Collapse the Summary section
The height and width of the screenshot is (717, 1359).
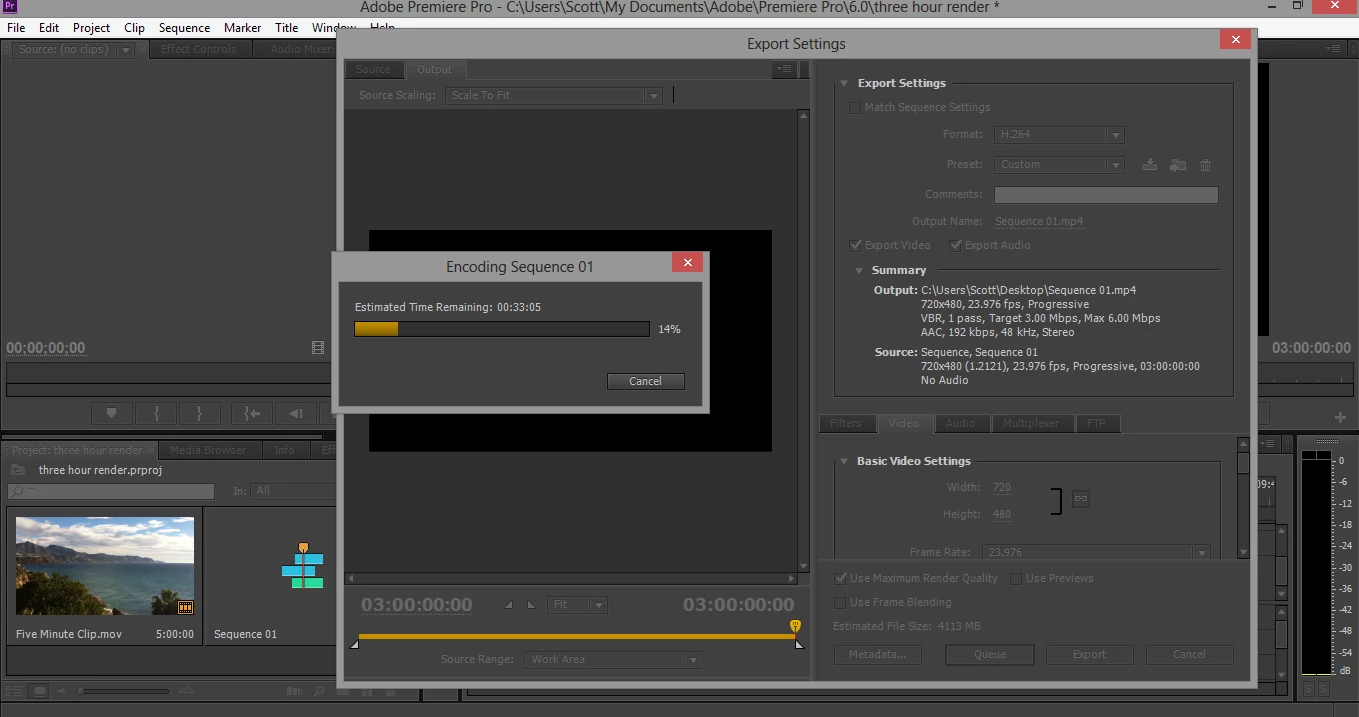click(859, 271)
